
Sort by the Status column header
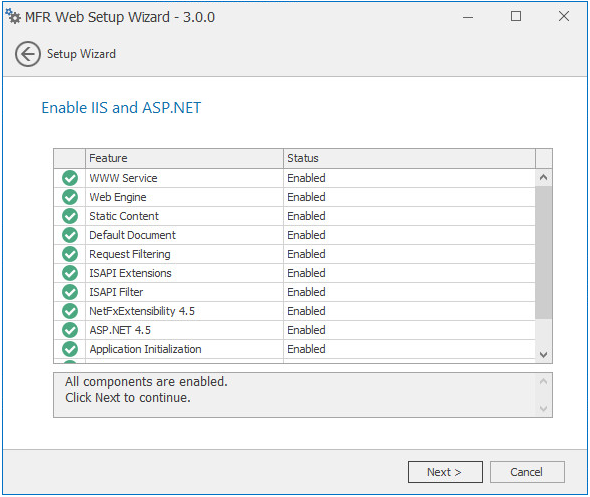(409, 158)
